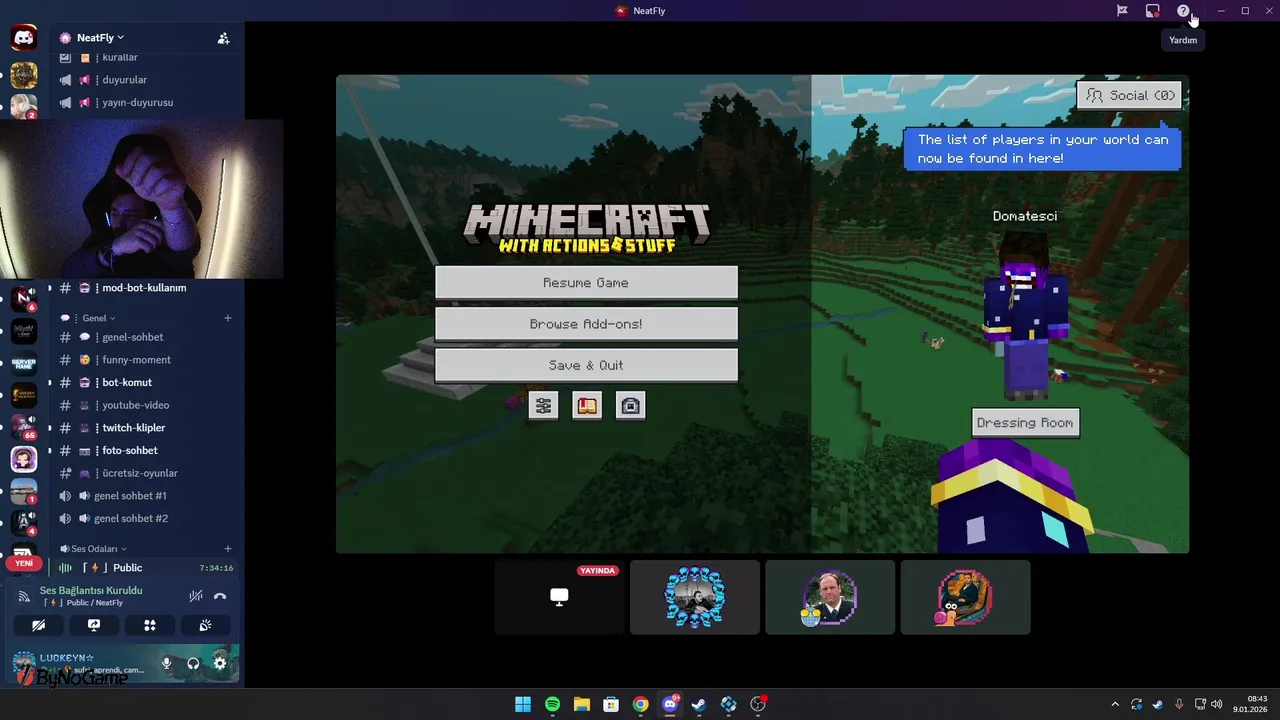Start an activity with the shapes icon
Screen dimensions: 1280x720
point(150,625)
